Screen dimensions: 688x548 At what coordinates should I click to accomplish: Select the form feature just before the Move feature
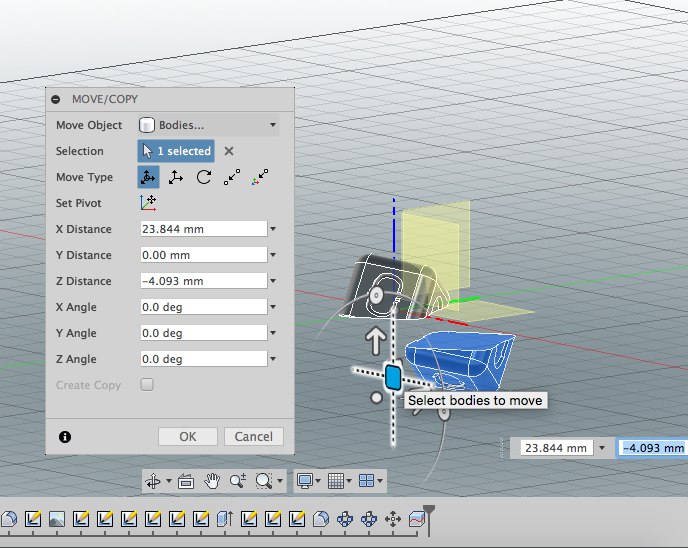tap(369, 519)
